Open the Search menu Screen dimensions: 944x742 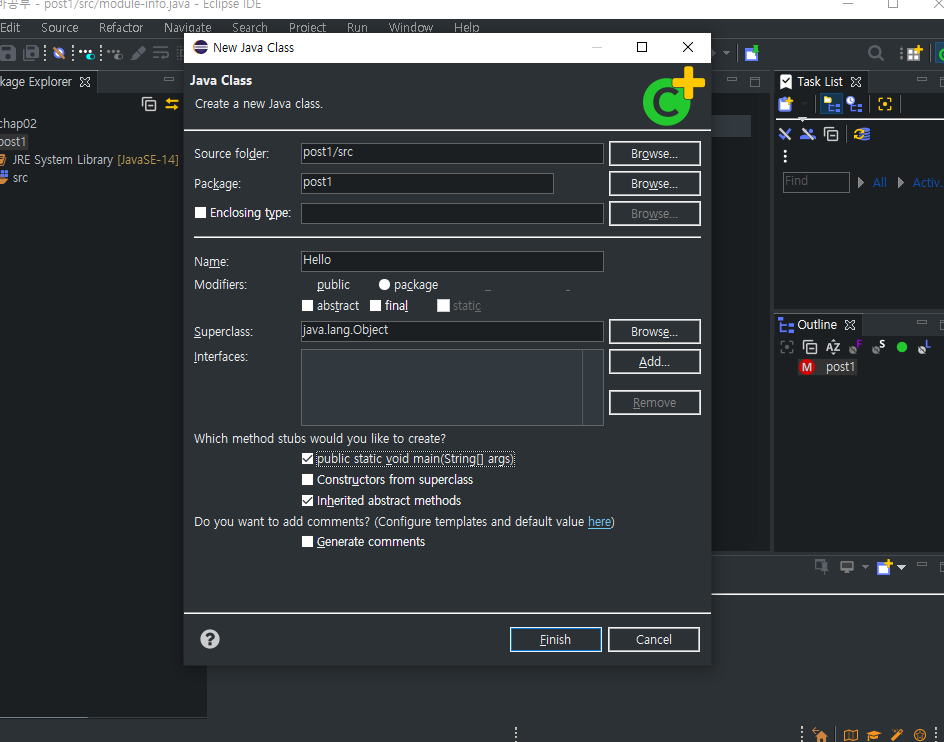click(x=250, y=28)
